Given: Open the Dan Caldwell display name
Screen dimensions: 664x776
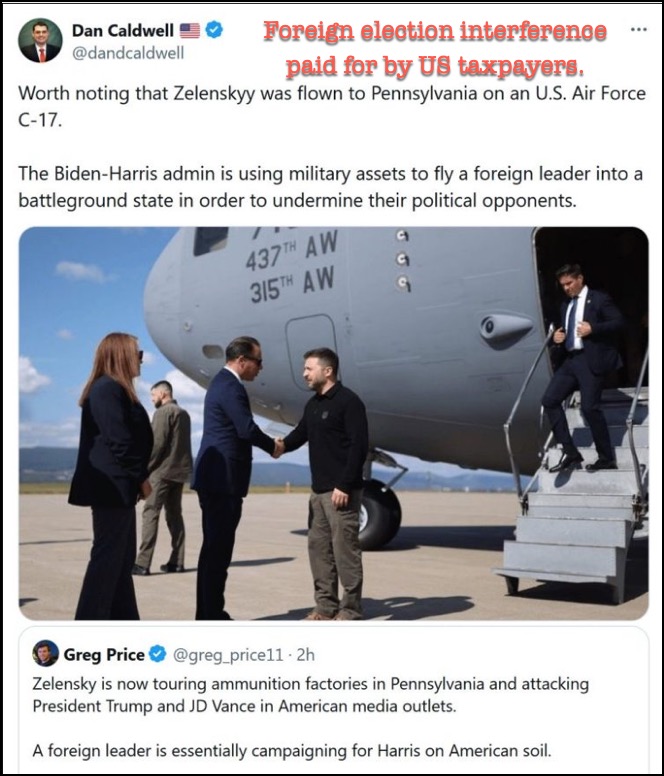Looking at the screenshot, I should pyautogui.click(x=123, y=31).
